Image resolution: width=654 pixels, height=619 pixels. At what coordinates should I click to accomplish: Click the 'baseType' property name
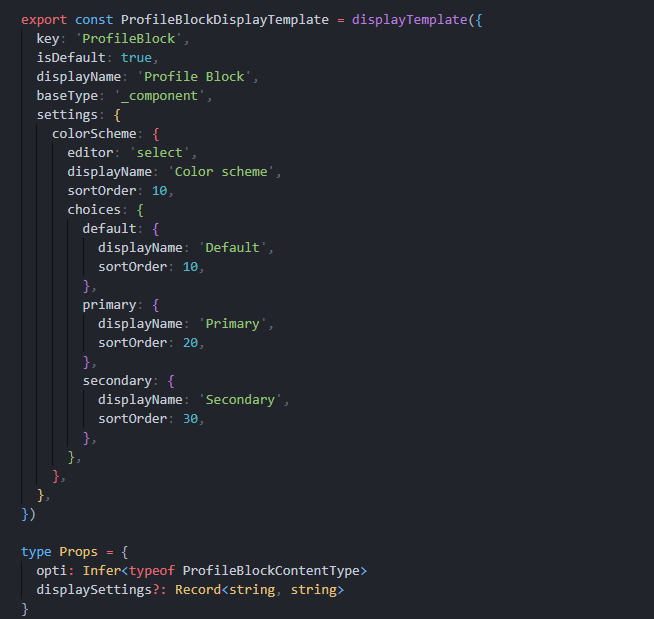click(x=67, y=96)
